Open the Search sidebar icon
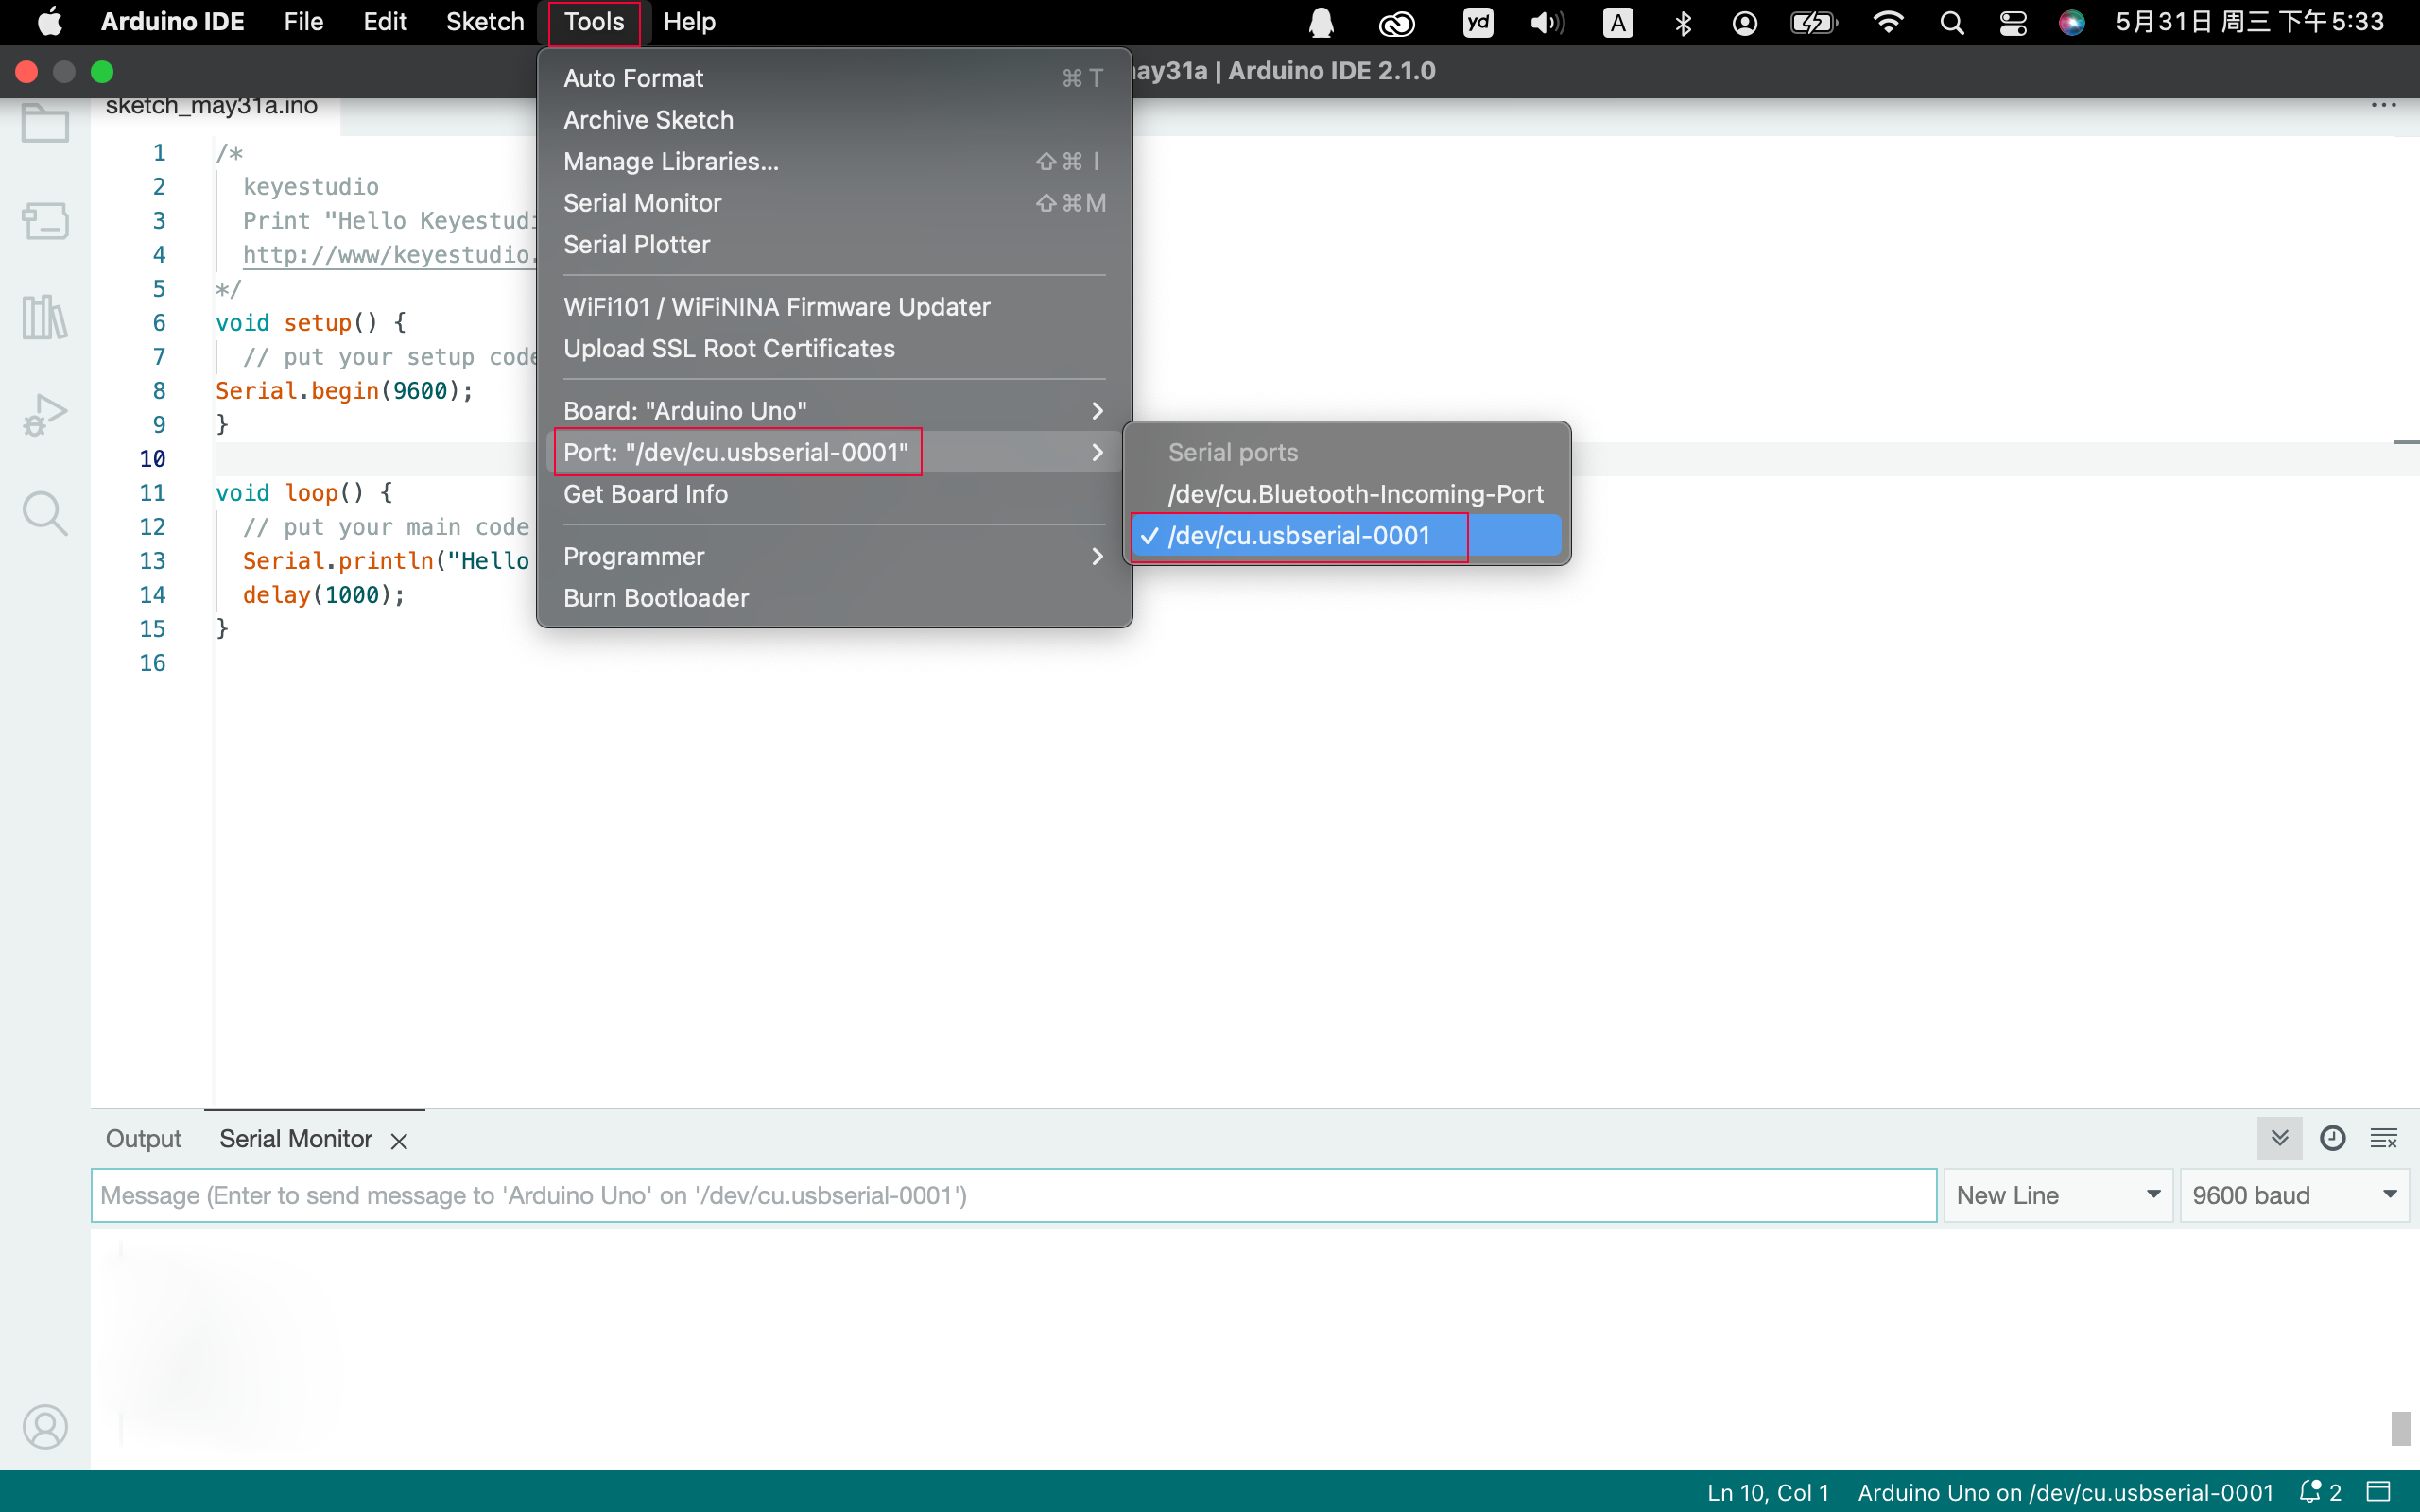 (45, 513)
